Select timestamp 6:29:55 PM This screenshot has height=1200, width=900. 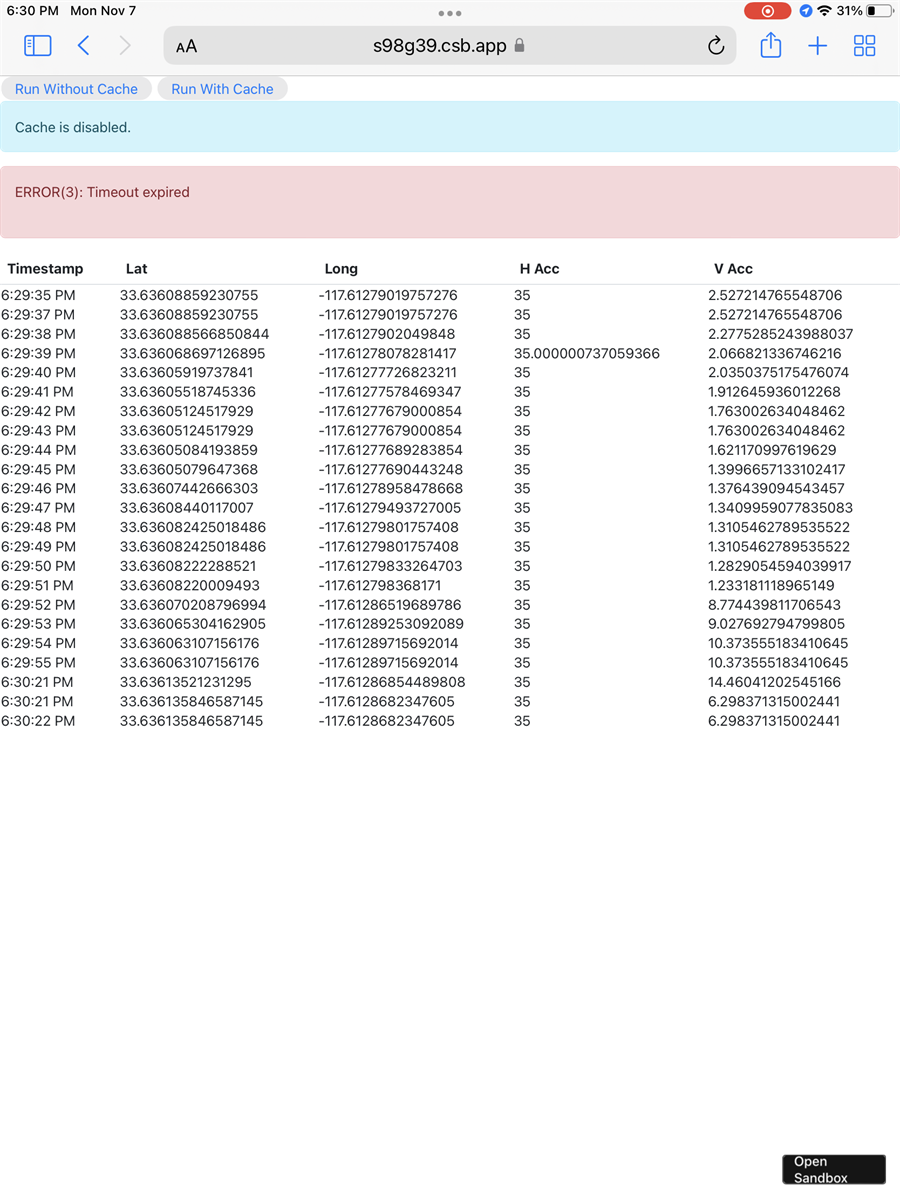pyautogui.click(x=38, y=663)
